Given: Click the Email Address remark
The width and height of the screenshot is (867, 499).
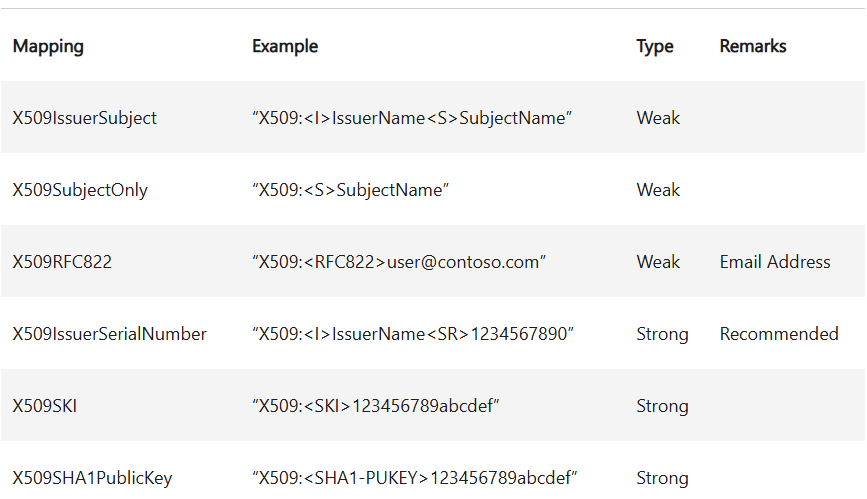Looking at the screenshot, I should pos(775,262).
